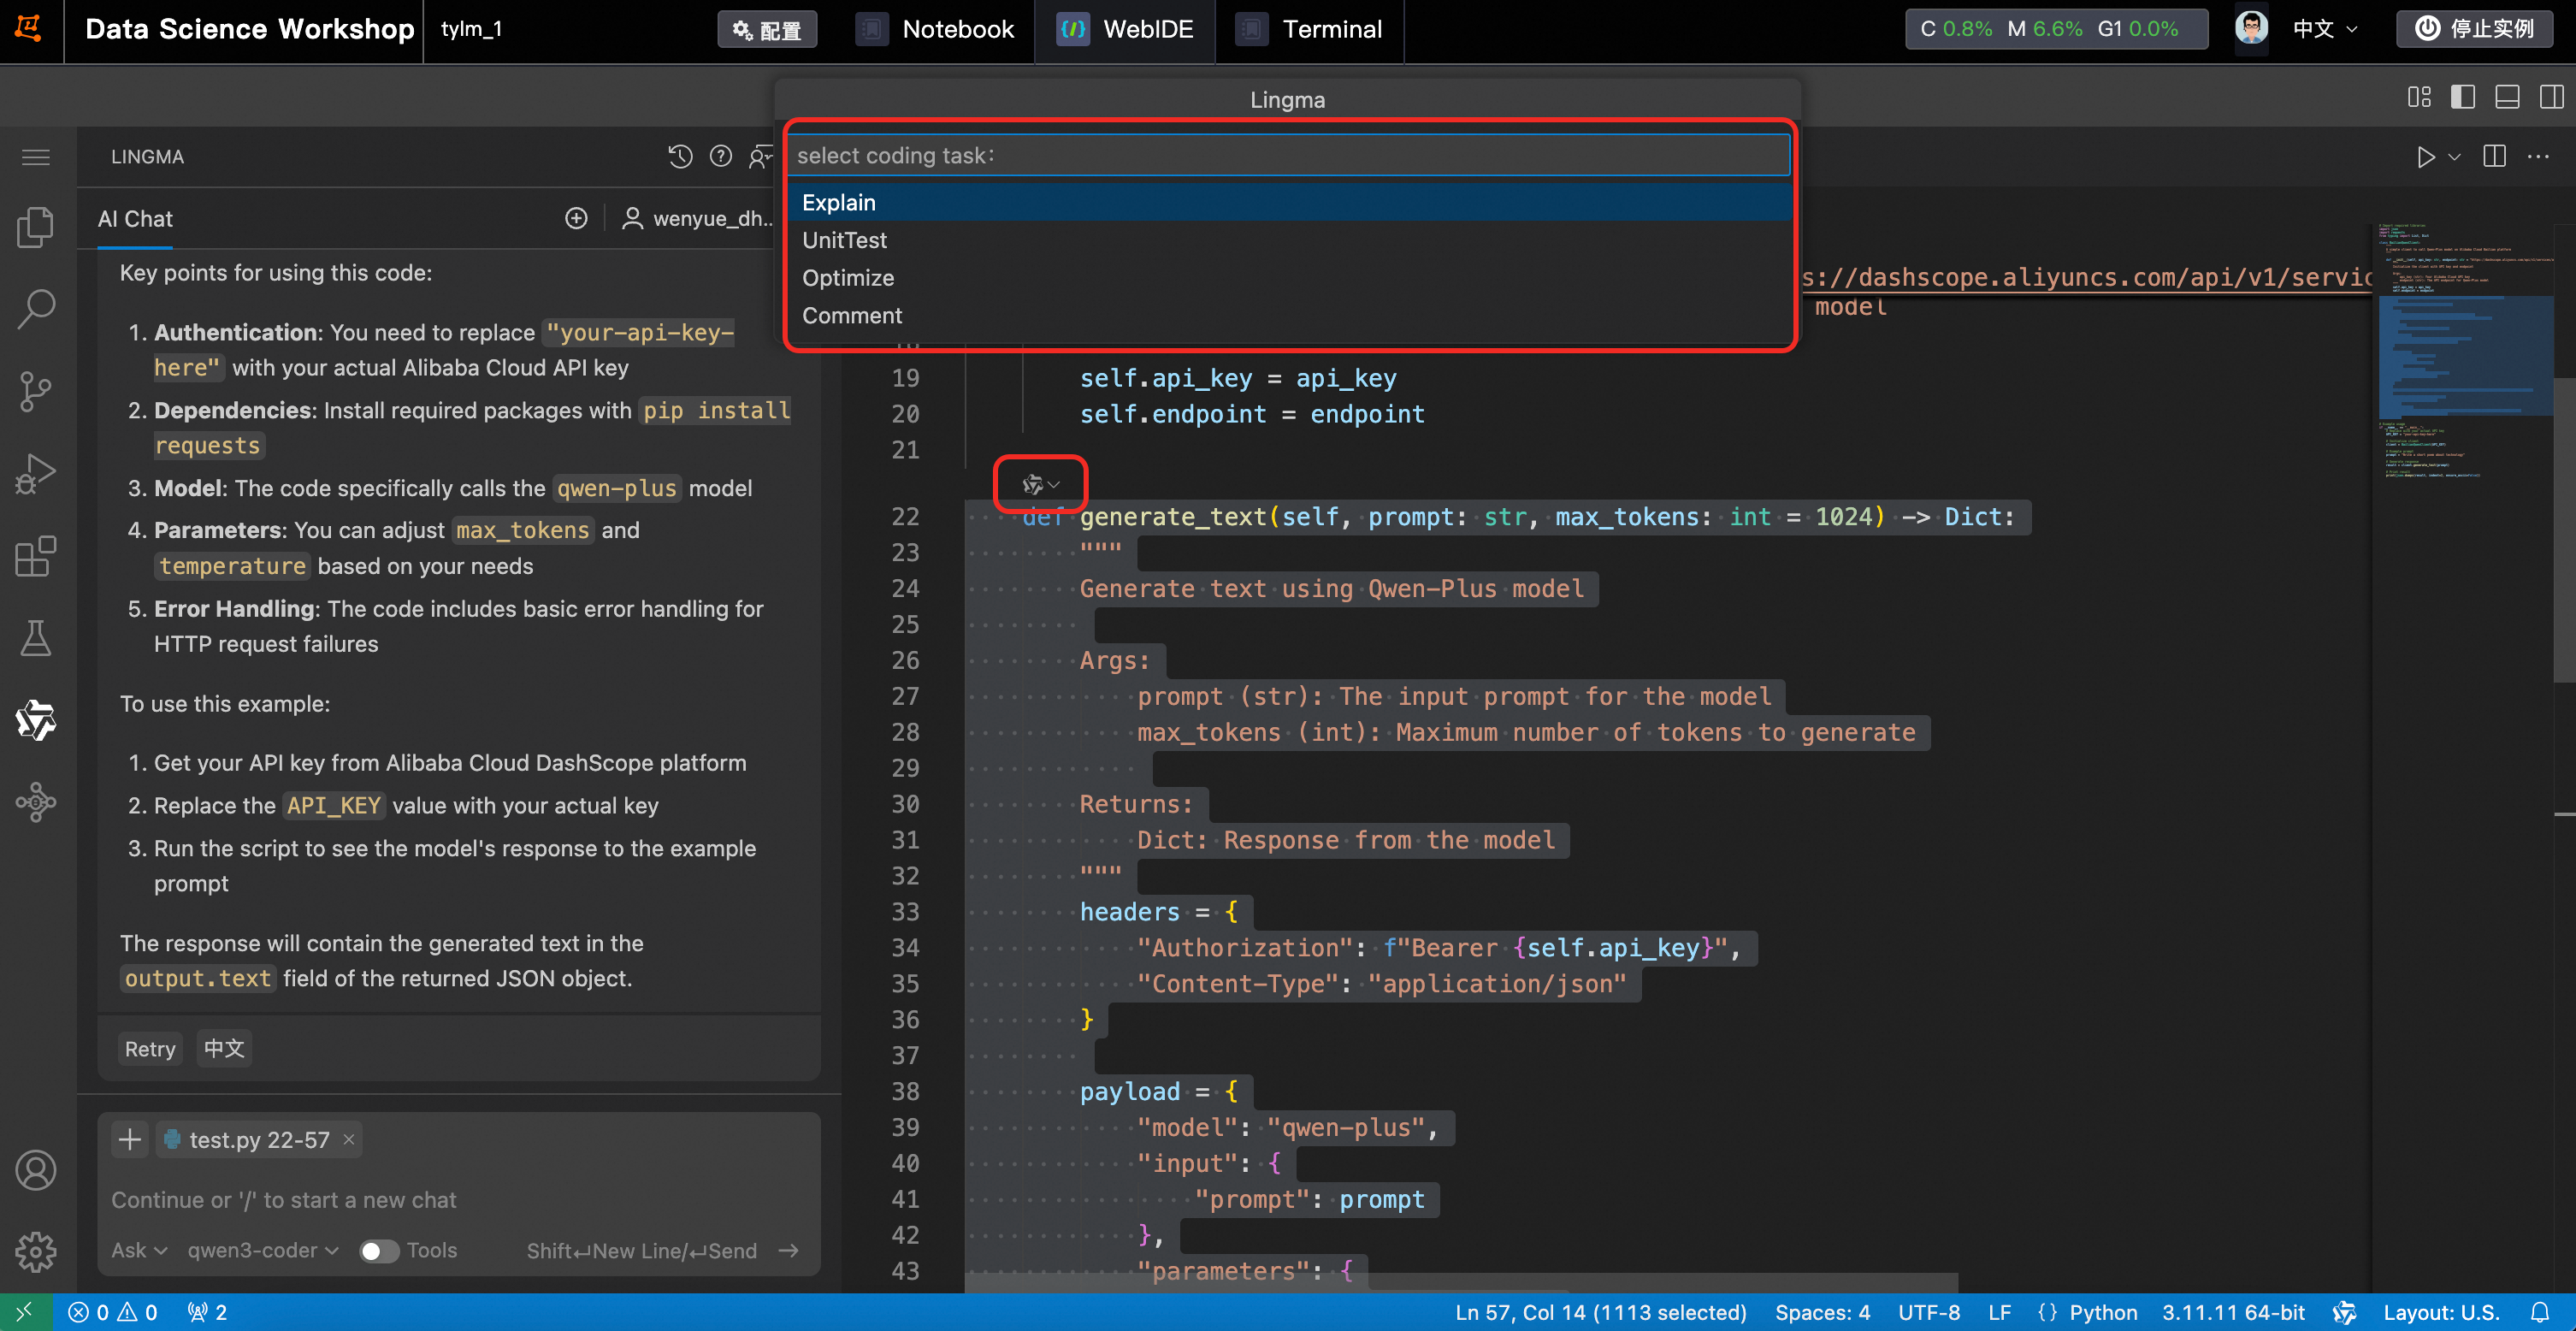The height and width of the screenshot is (1331, 2576).
Task: Open Run and Debug icon
Action: [36, 473]
